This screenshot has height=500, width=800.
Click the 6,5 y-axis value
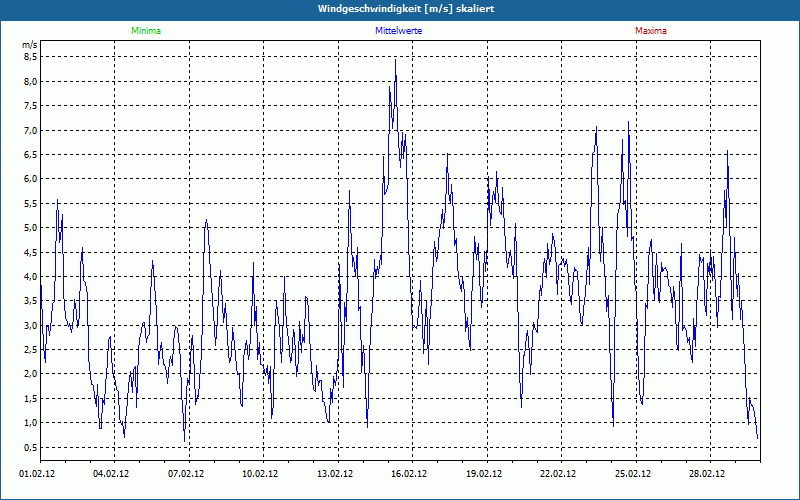pos(31,154)
